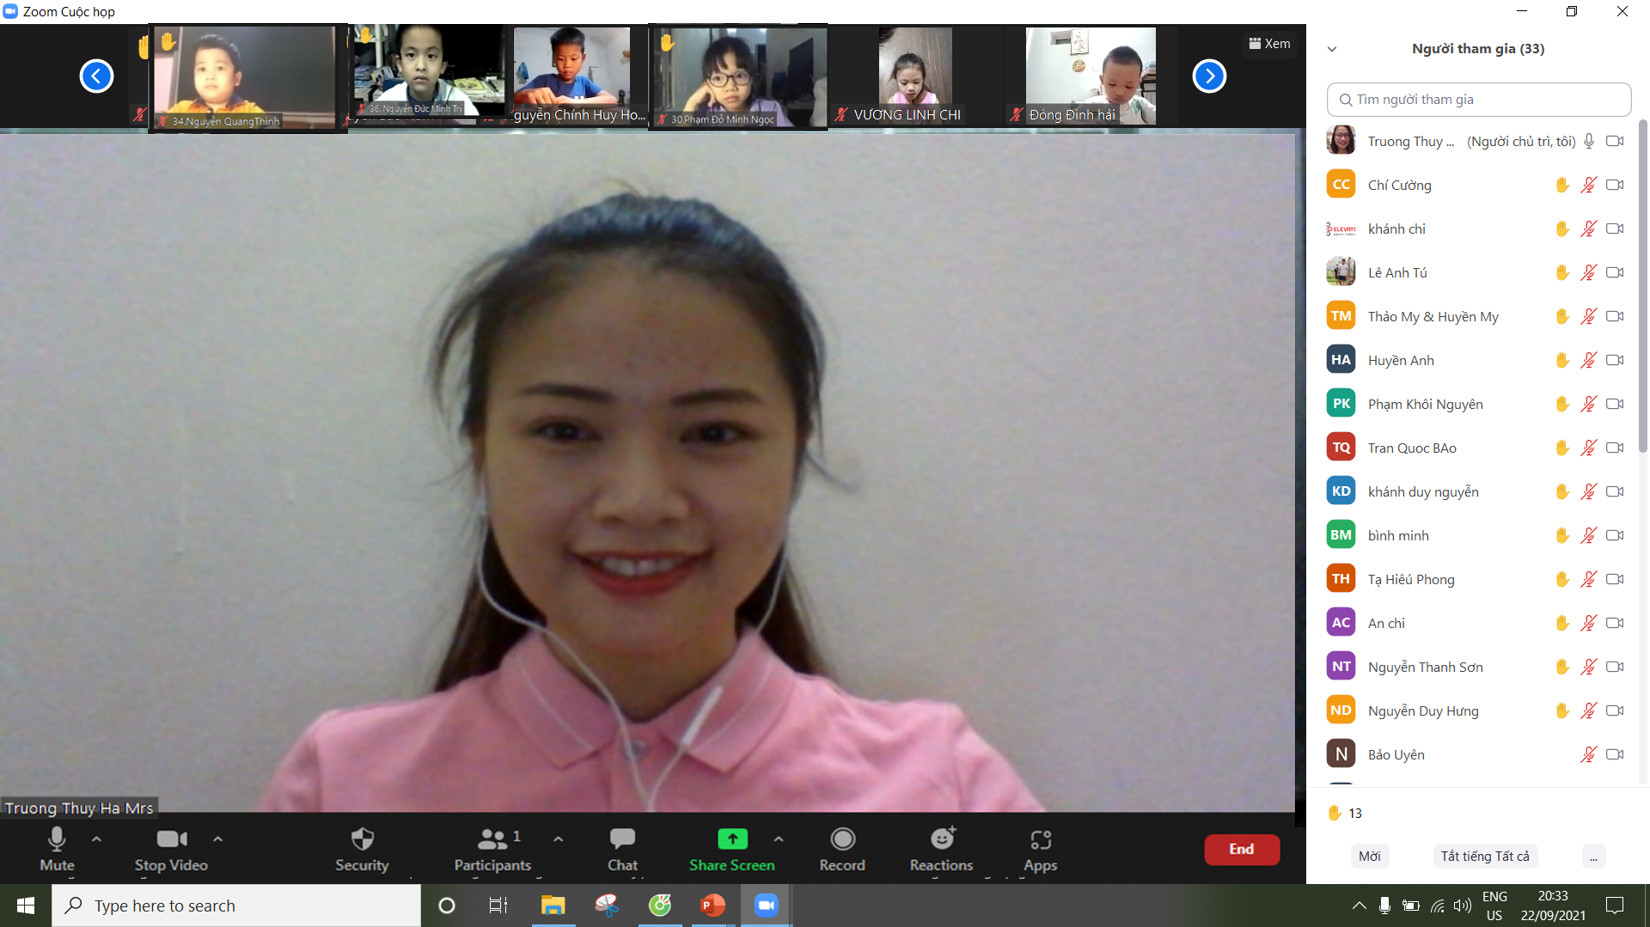
Task: Open the Security shield options
Action: coord(362,849)
